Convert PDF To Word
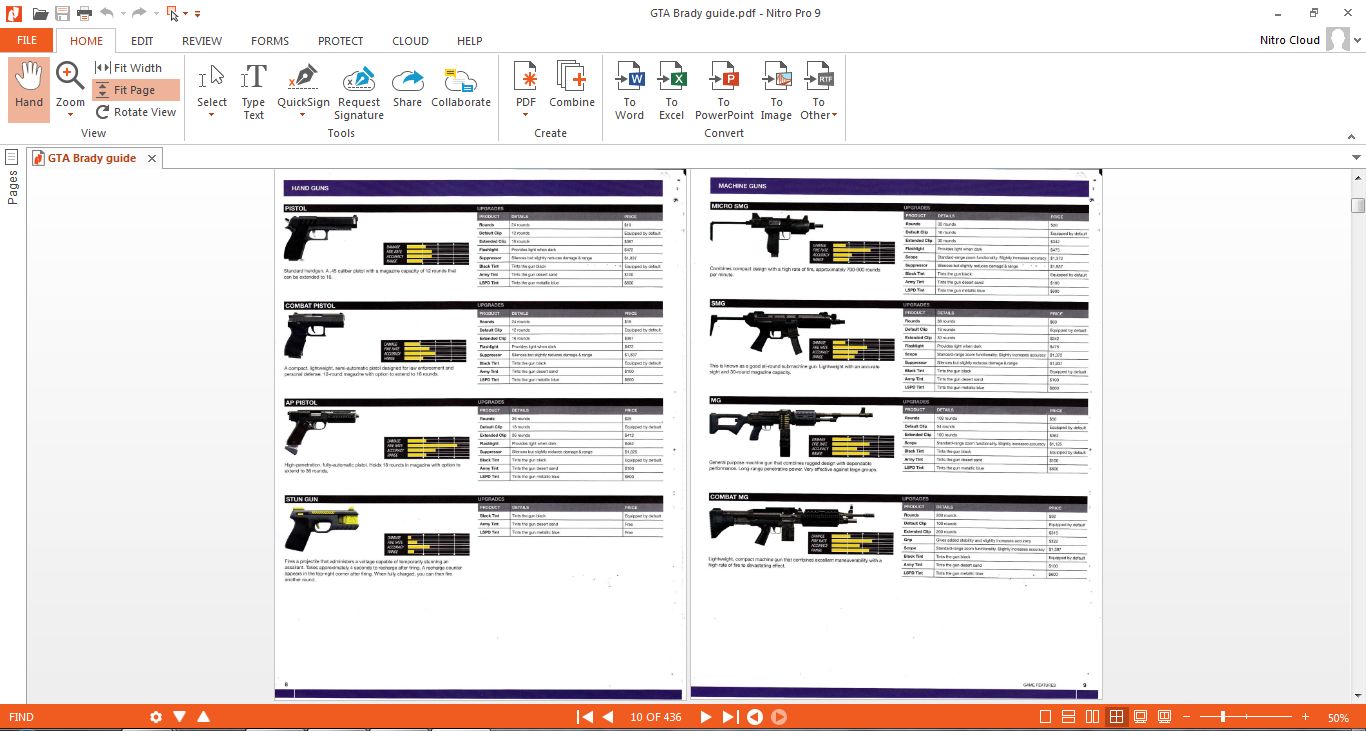The width and height of the screenshot is (1366, 731). pyautogui.click(x=629, y=91)
